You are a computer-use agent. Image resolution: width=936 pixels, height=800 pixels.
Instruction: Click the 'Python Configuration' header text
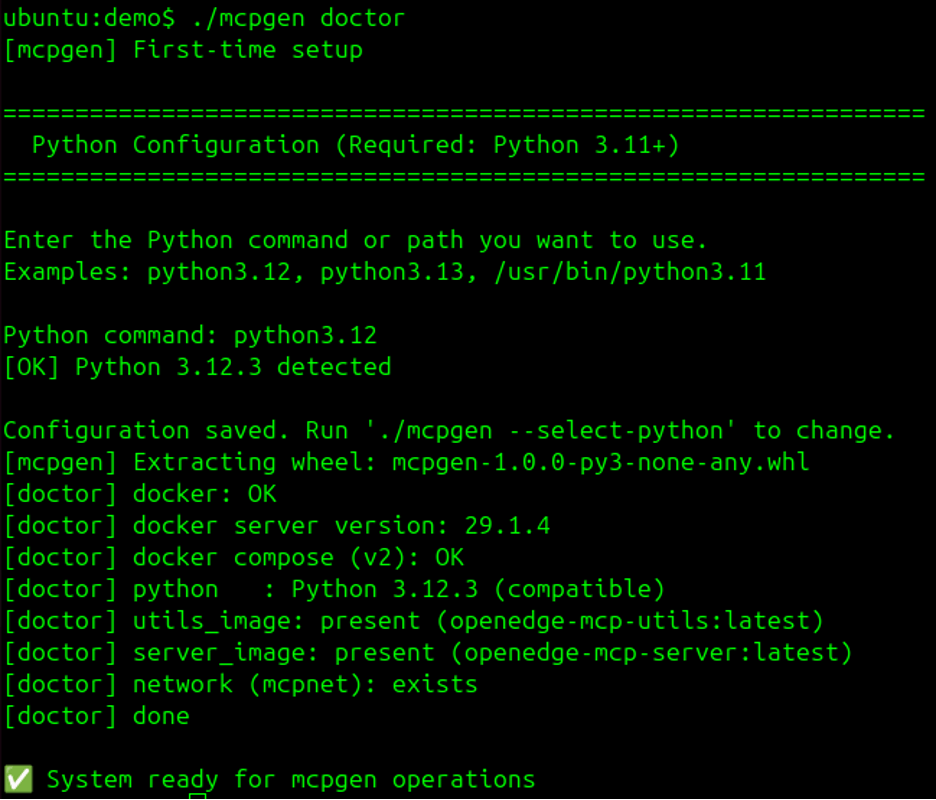[x=175, y=145]
